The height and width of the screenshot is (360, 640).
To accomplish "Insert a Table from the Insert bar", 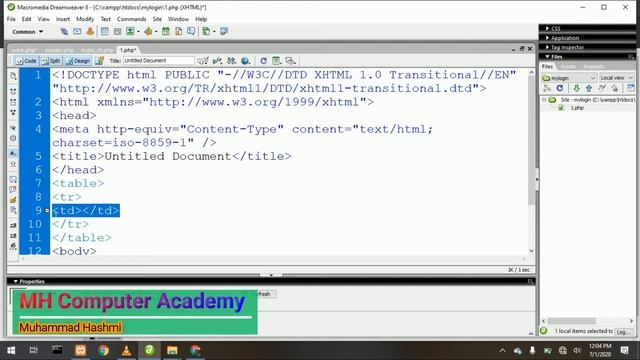I will [x=104, y=31].
